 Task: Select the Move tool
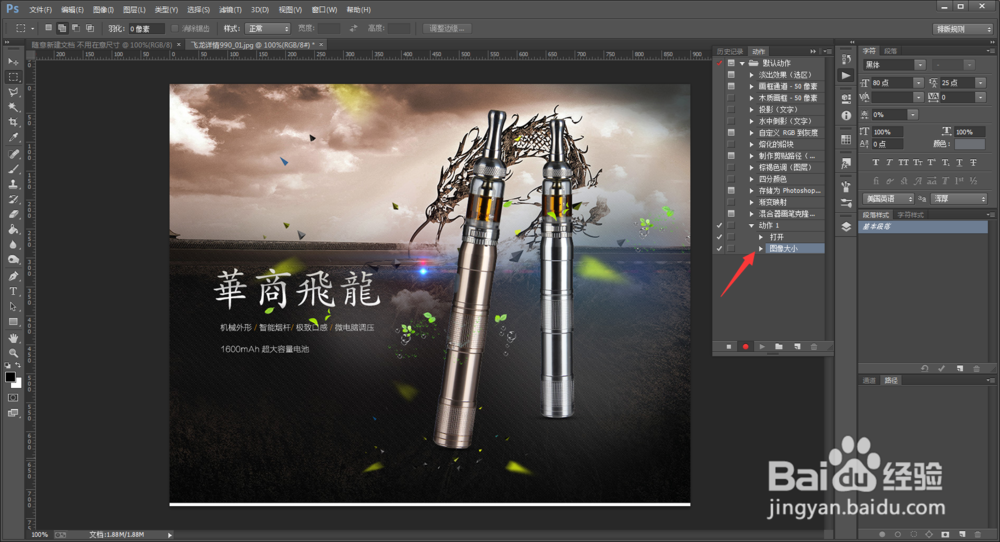pyautogui.click(x=13, y=62)
